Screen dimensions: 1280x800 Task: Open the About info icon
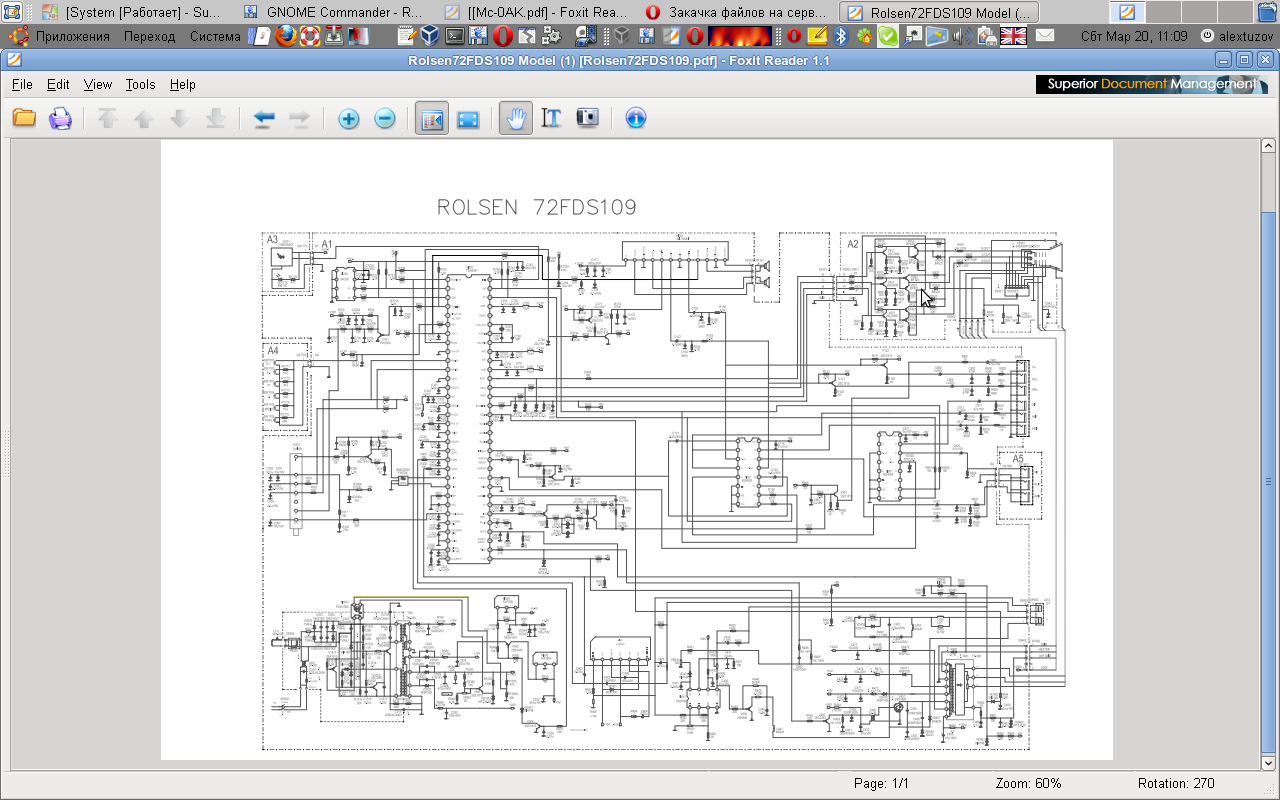[x=636, y=118]
